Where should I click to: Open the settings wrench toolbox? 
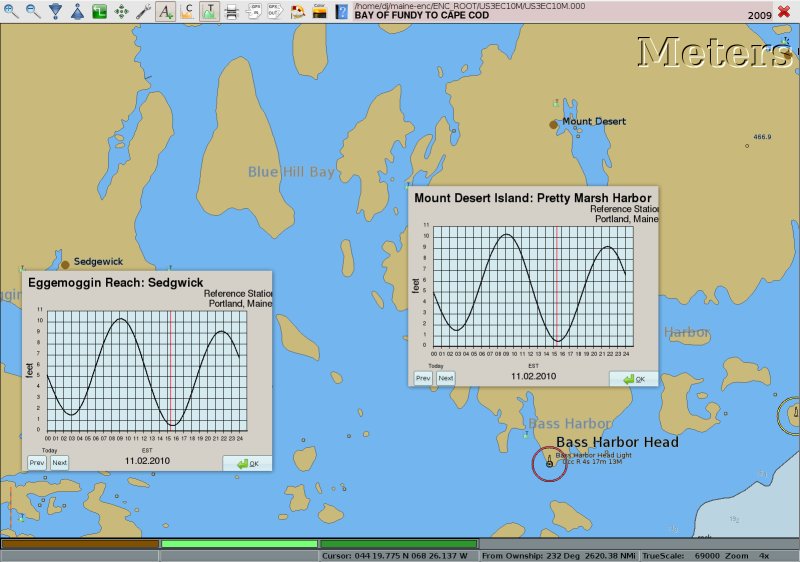(x=143, y=12)
